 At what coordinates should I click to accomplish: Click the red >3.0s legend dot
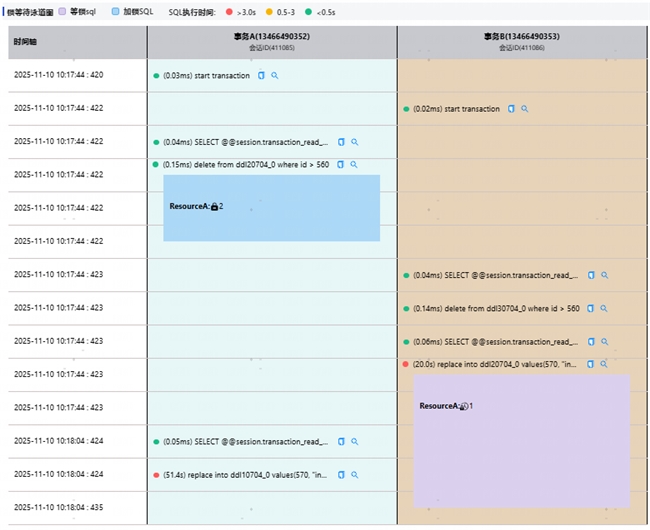pyautogui.click(x=229, y=12)
